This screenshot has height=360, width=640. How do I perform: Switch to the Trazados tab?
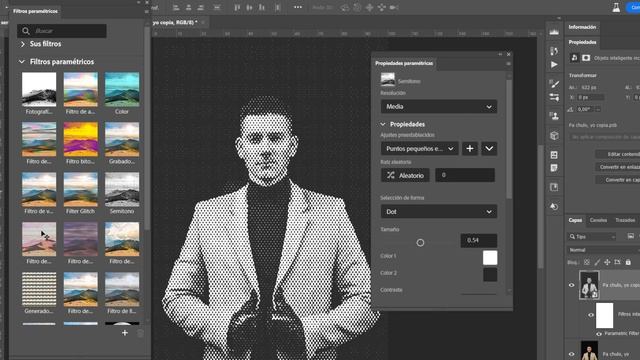624,220
